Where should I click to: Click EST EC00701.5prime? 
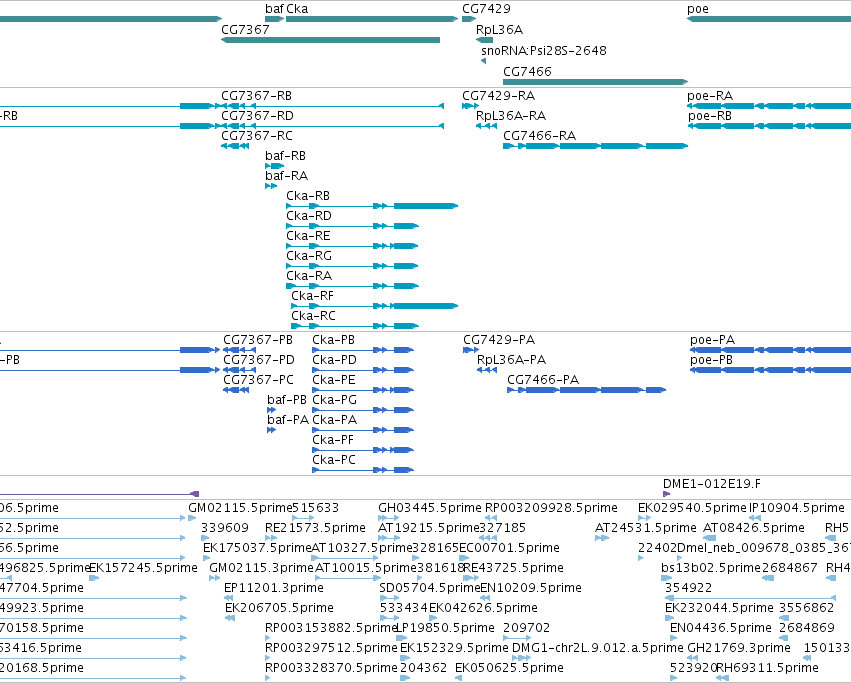coord(464,558)
